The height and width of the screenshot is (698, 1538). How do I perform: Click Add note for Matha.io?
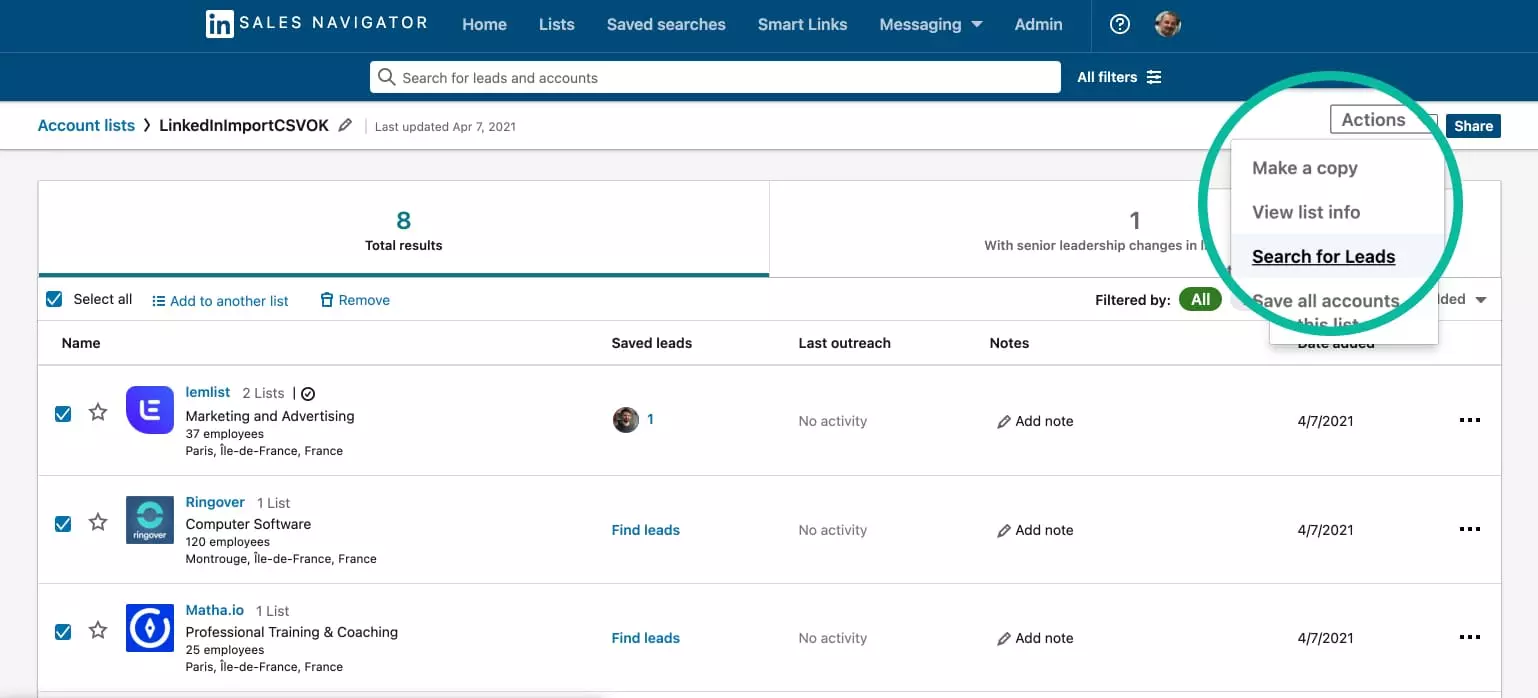pos(1035,638)
